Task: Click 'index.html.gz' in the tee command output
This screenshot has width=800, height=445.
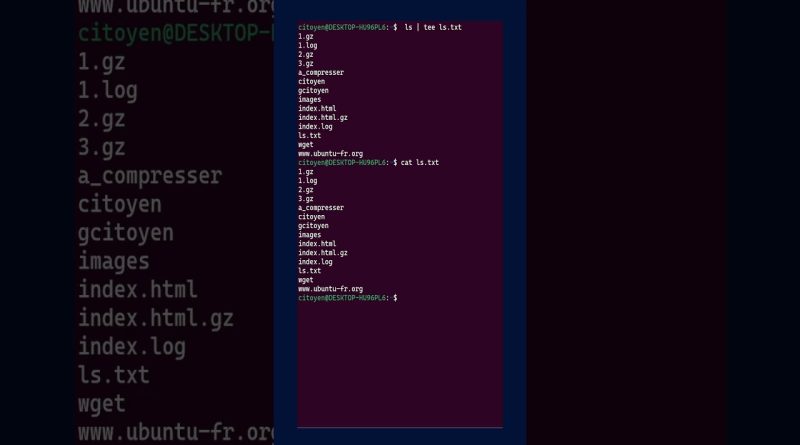Action: tap(323, 117)
